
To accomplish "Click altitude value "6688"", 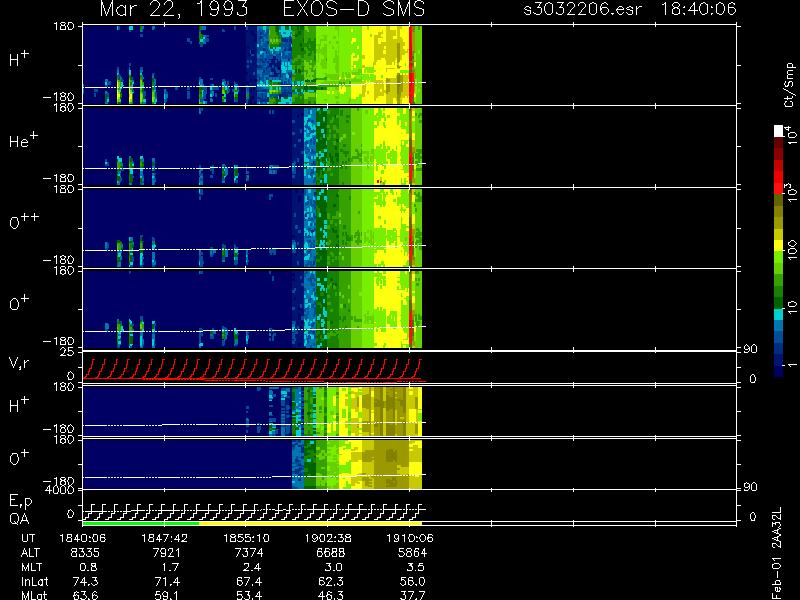I will click(330, 553).
